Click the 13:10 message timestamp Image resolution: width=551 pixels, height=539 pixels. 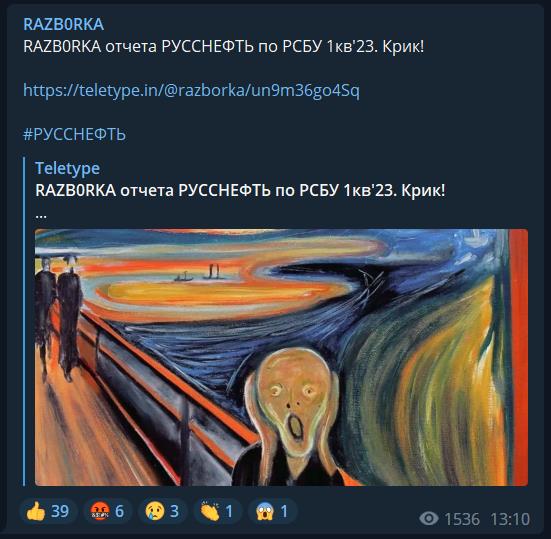(510, 519)
